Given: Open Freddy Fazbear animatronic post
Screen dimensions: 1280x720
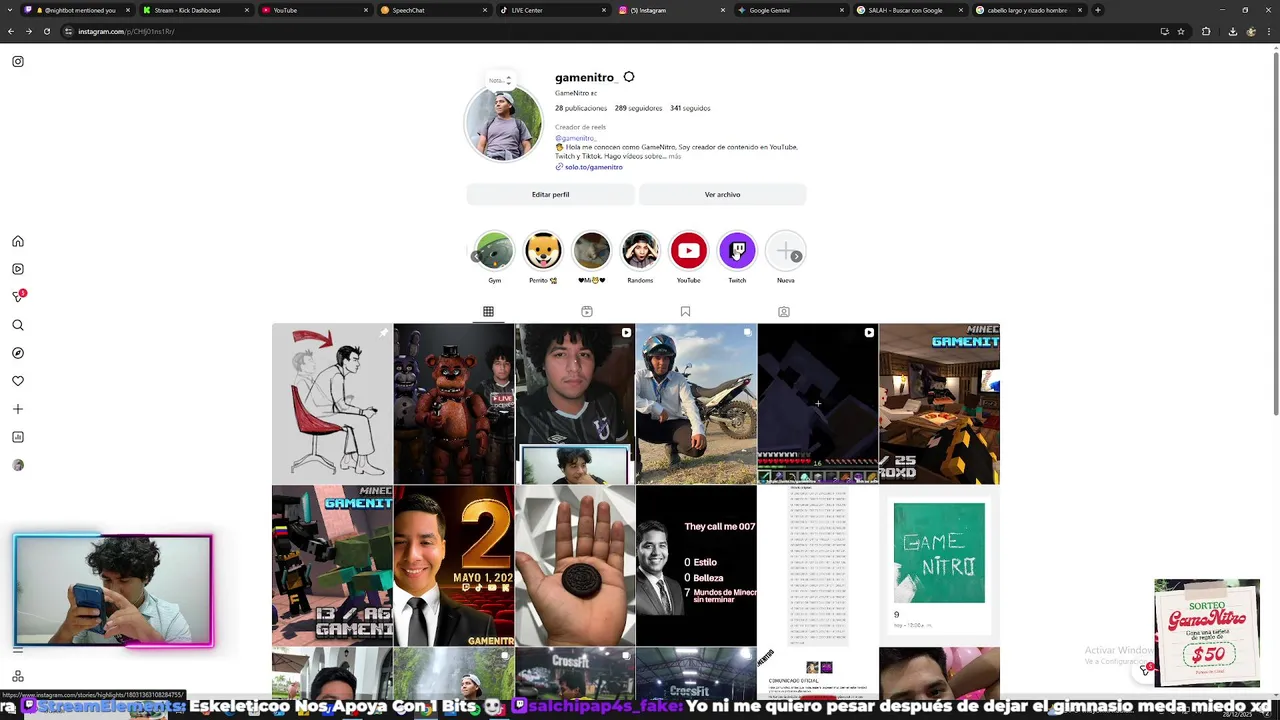Looking at the screenshot, I should [x=454, y=404].
